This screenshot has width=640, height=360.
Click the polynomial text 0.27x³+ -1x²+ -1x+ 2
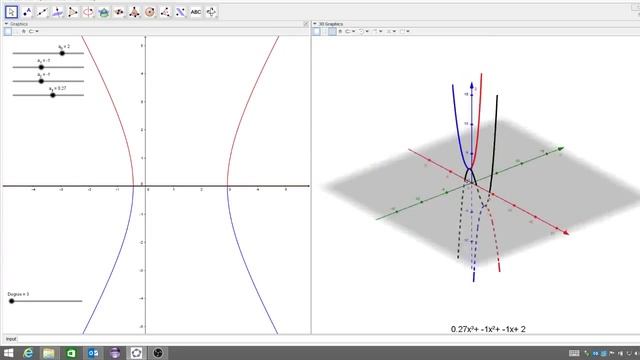tap(488, 329)
